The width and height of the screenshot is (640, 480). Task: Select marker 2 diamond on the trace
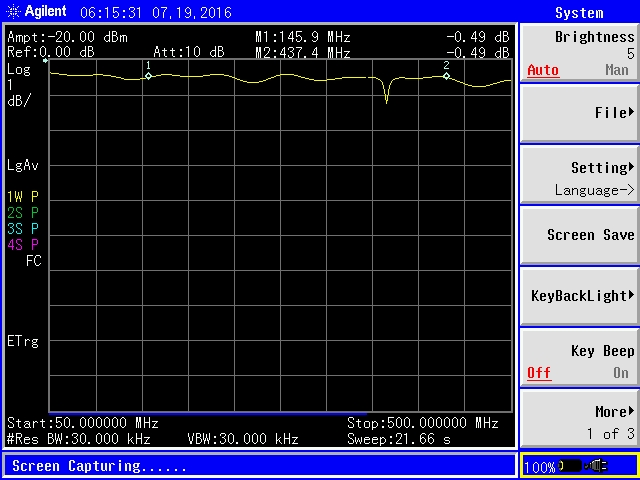pyautogui.click(x=447, y=75)
